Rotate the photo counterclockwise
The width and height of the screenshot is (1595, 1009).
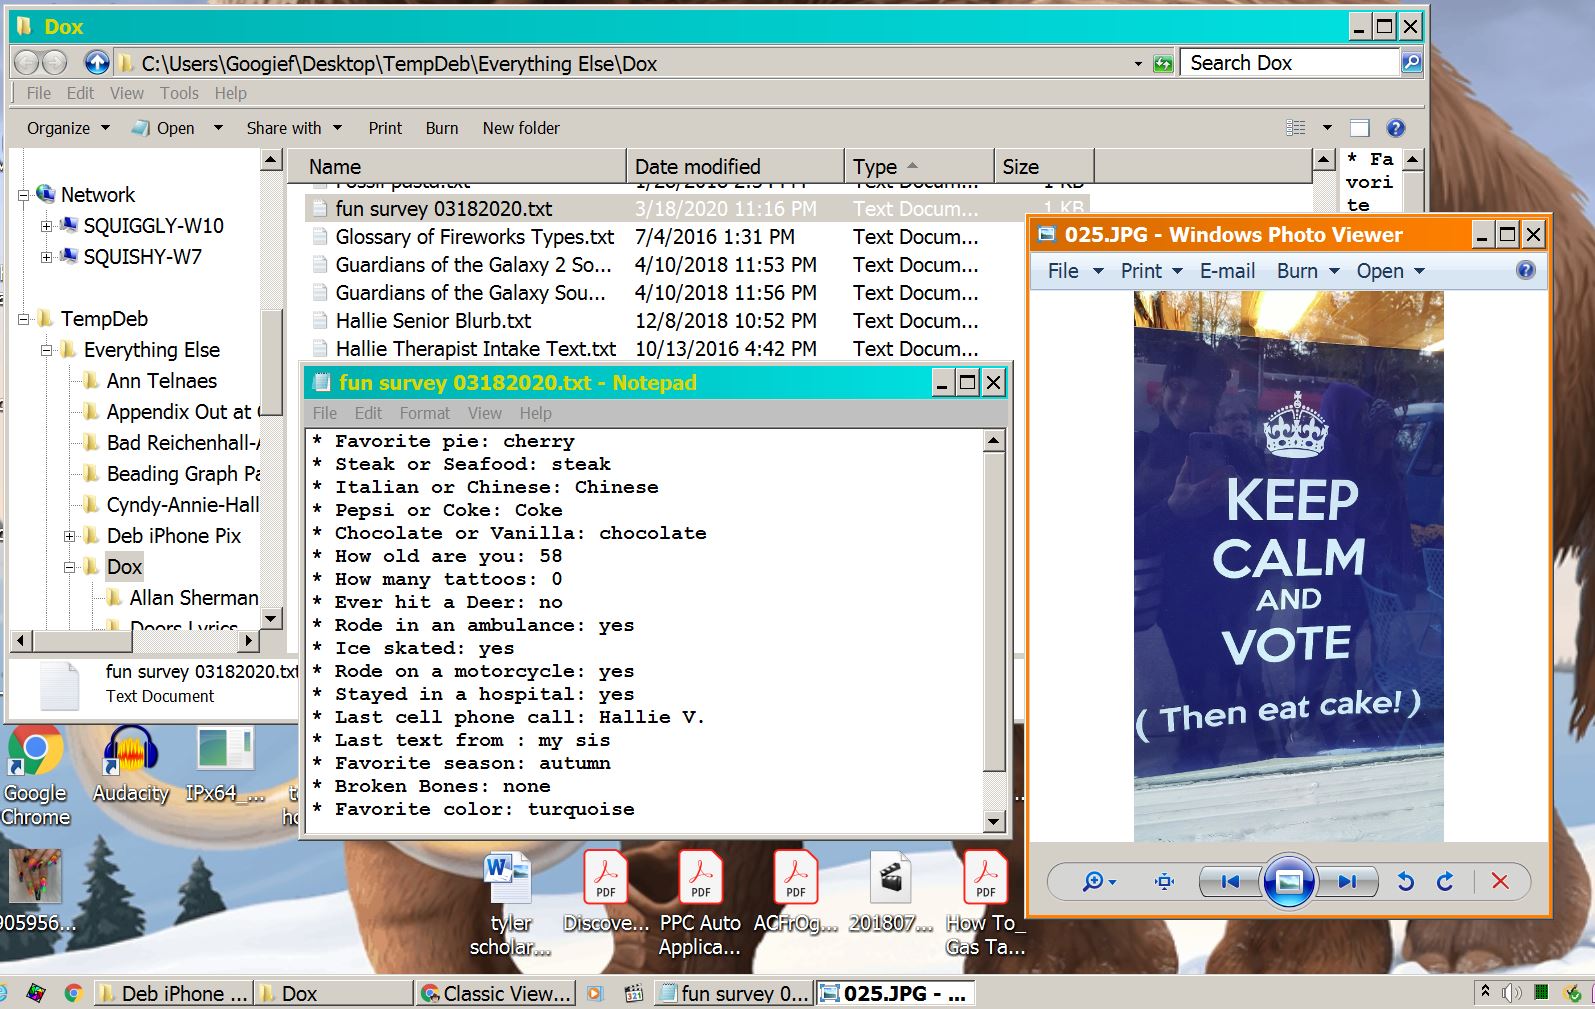pos(1405,881)
